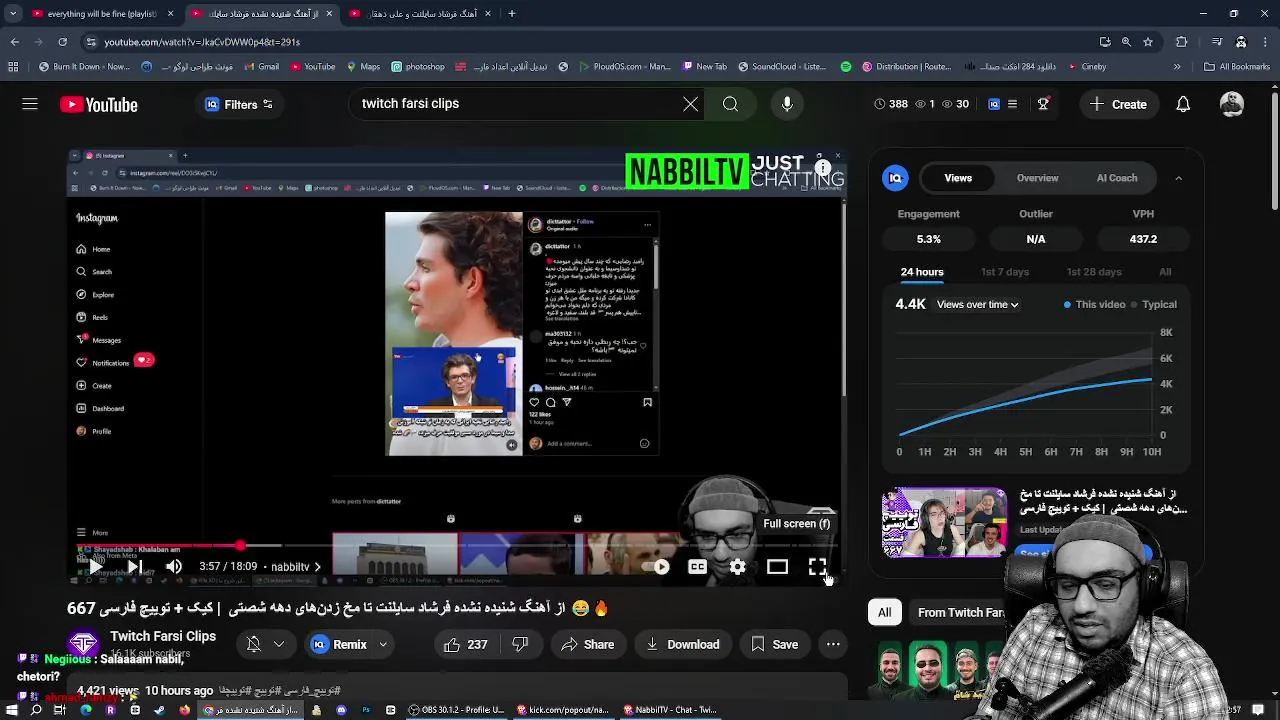The image size is (1280, 720).
Task: Mute the video volume
Action: pyautogui.click(x=174, y=567)
